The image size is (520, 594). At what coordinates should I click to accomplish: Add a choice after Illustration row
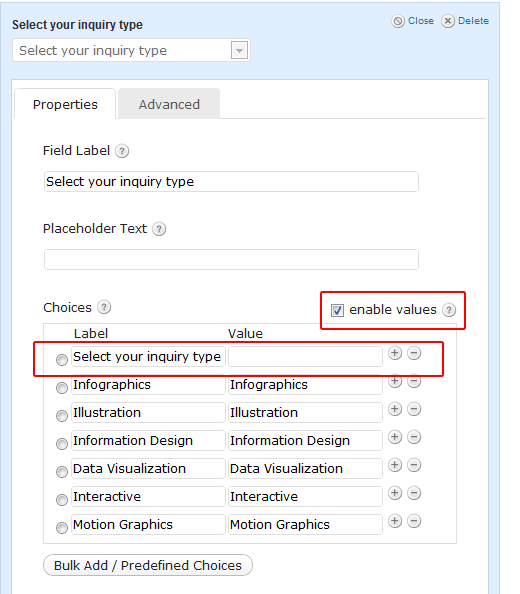(x=395, y=409)
